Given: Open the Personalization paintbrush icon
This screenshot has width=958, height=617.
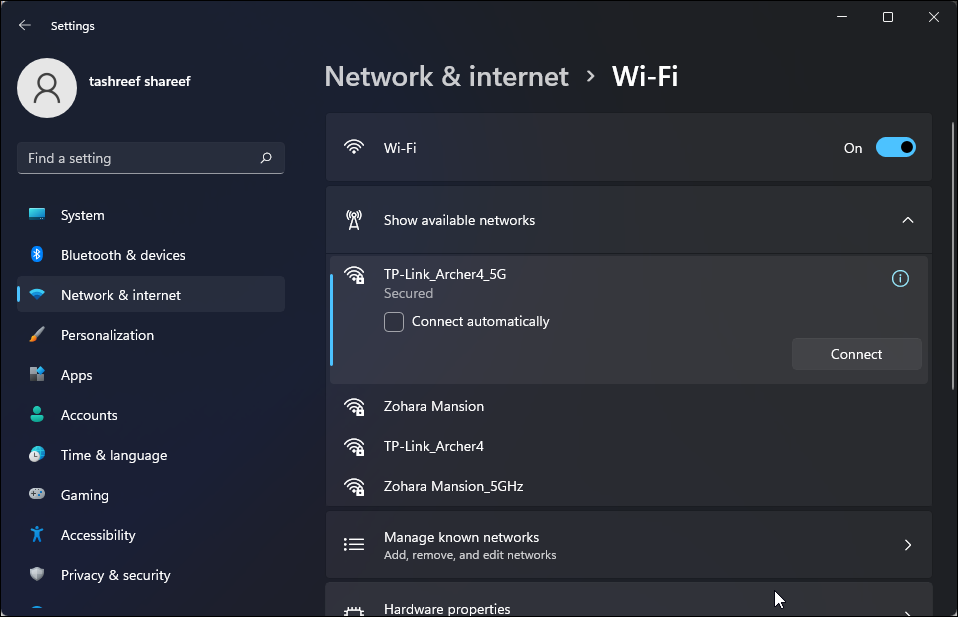Looking at the screenshot, I should tap(36, 334).
